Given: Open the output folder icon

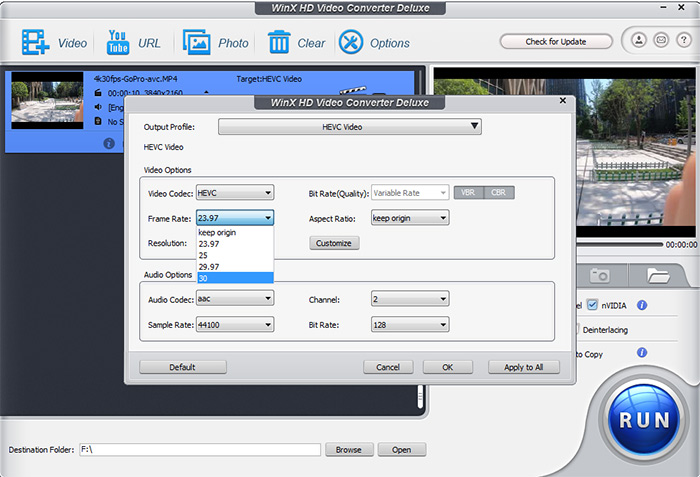Looking at the screenshot, I should pyautogui.click(x=658, y=275).
